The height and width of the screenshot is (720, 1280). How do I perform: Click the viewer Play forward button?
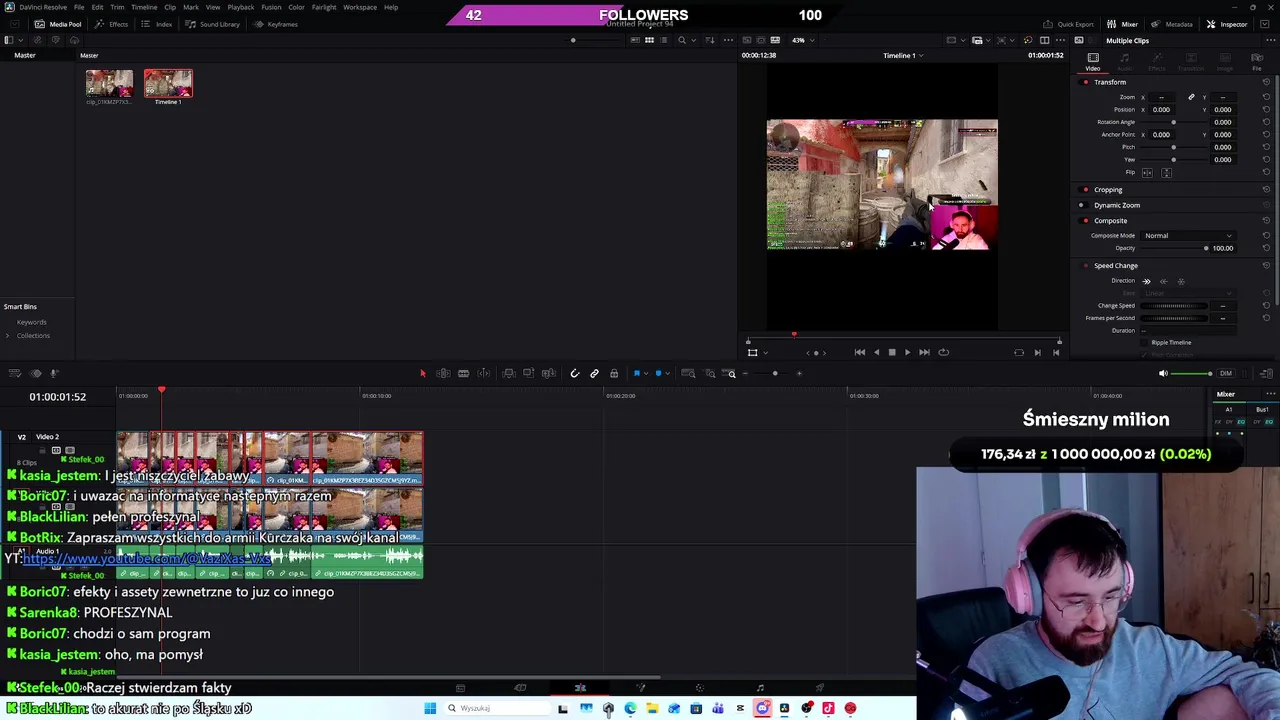907,352
